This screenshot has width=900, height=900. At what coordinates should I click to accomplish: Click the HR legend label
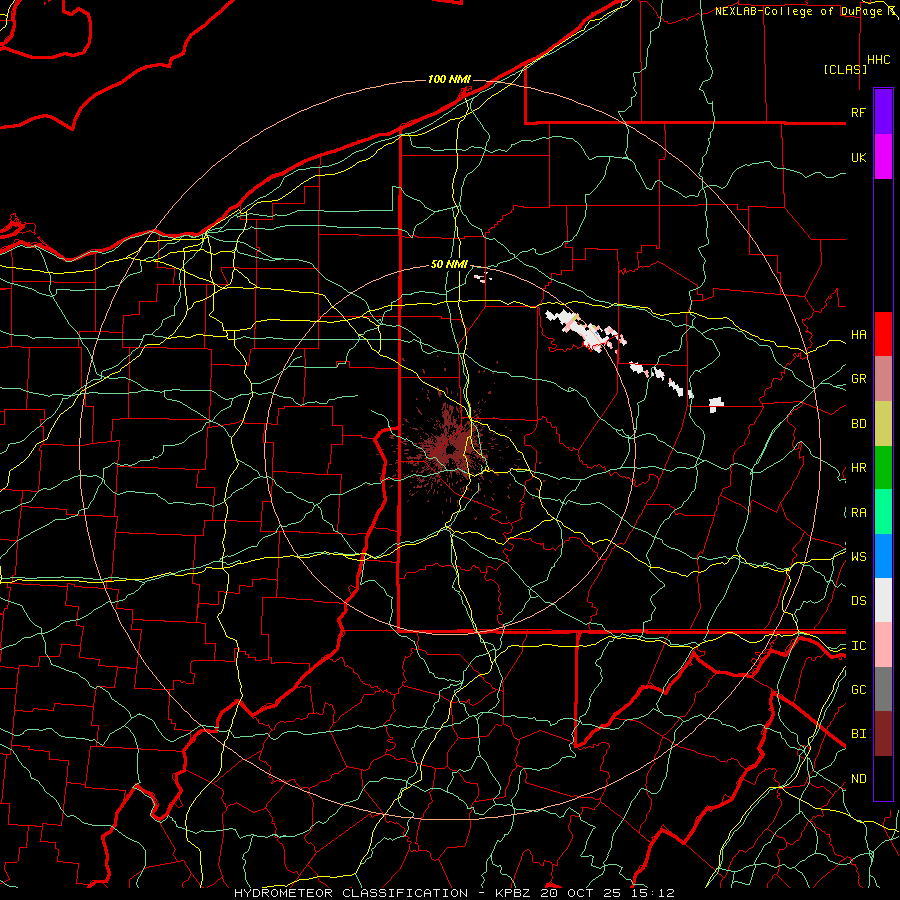tap(859, 468)
